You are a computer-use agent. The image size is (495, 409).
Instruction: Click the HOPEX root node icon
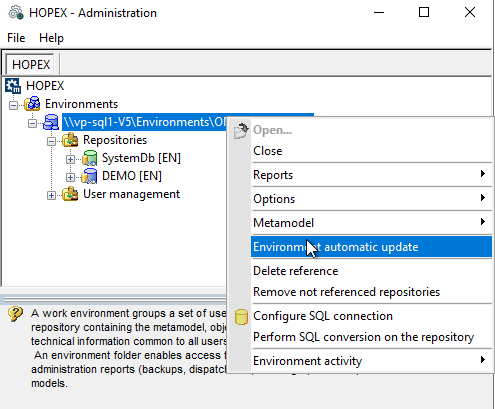coord(13,86)
